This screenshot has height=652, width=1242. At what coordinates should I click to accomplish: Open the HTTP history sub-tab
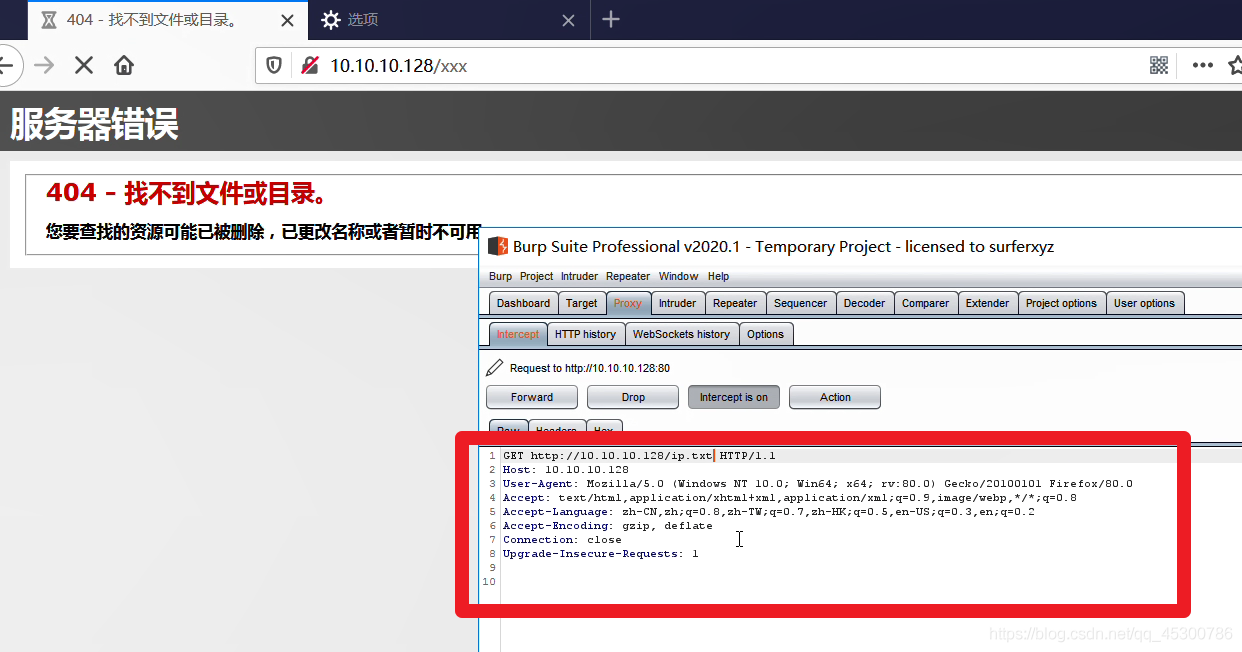585,334
